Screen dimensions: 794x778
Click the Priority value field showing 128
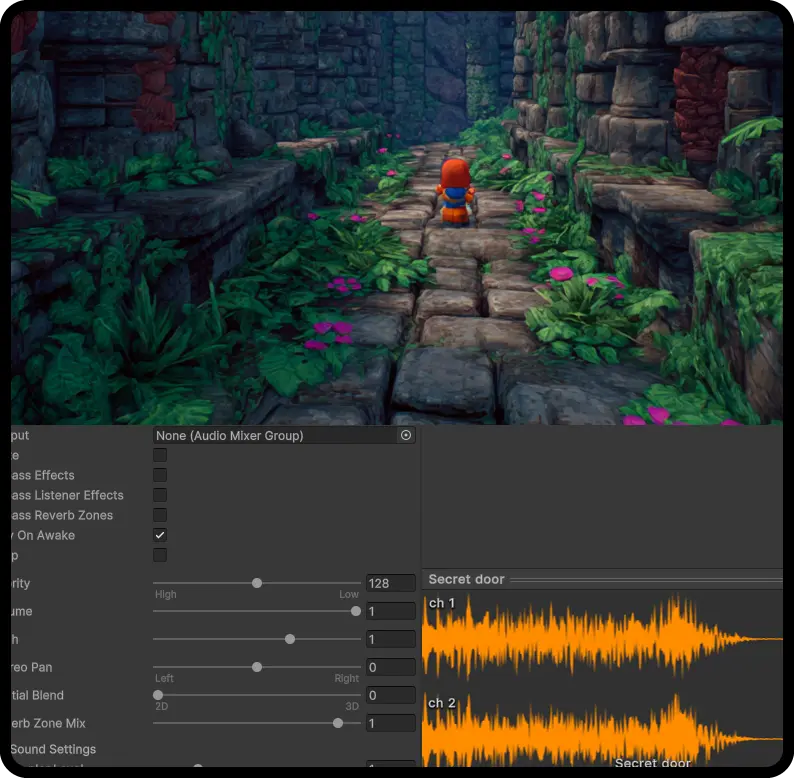point(390,583)
